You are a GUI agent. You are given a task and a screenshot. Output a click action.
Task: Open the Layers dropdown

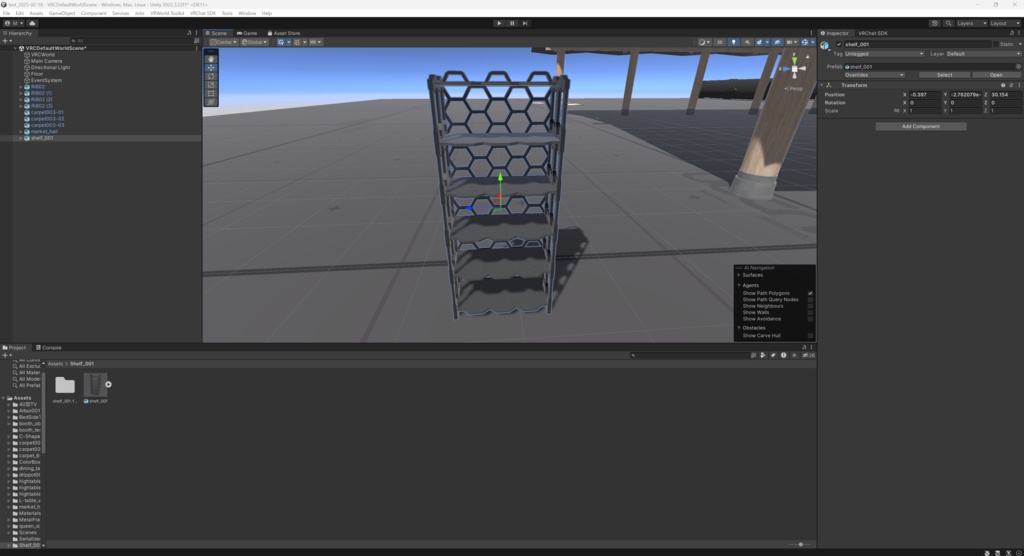(x=971, y=23)
